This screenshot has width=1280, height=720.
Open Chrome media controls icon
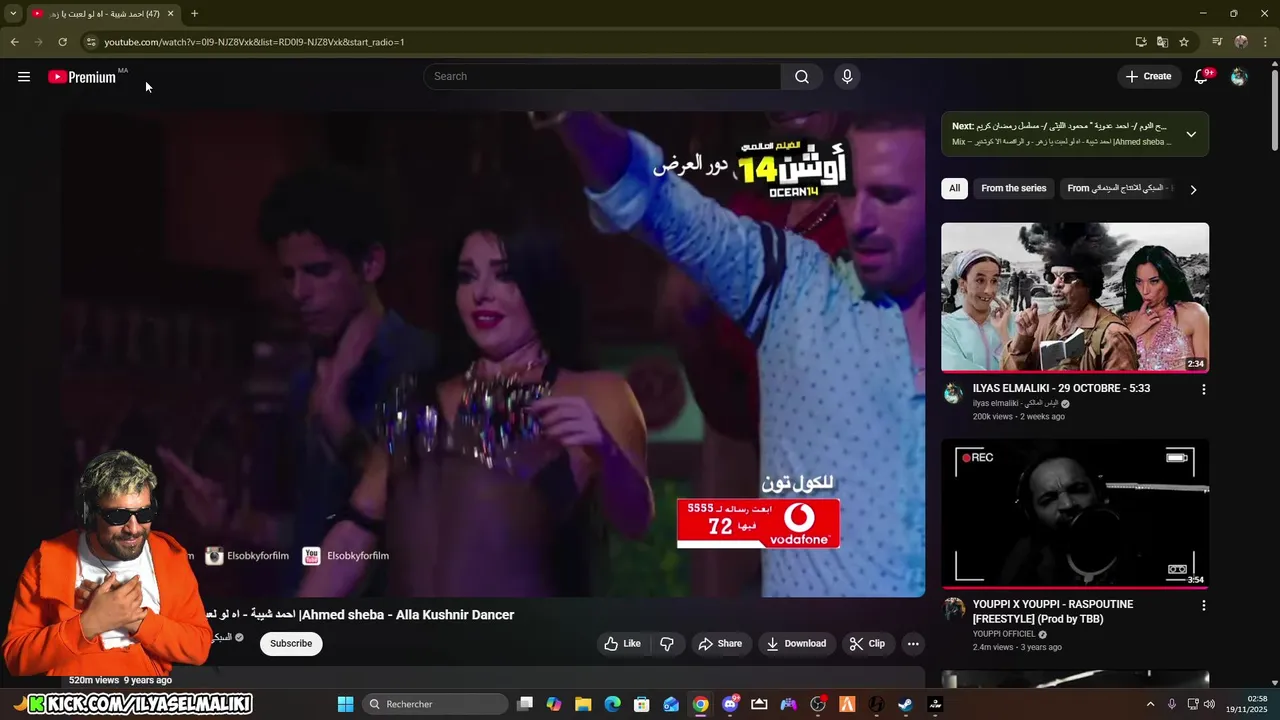(1217, 42)
